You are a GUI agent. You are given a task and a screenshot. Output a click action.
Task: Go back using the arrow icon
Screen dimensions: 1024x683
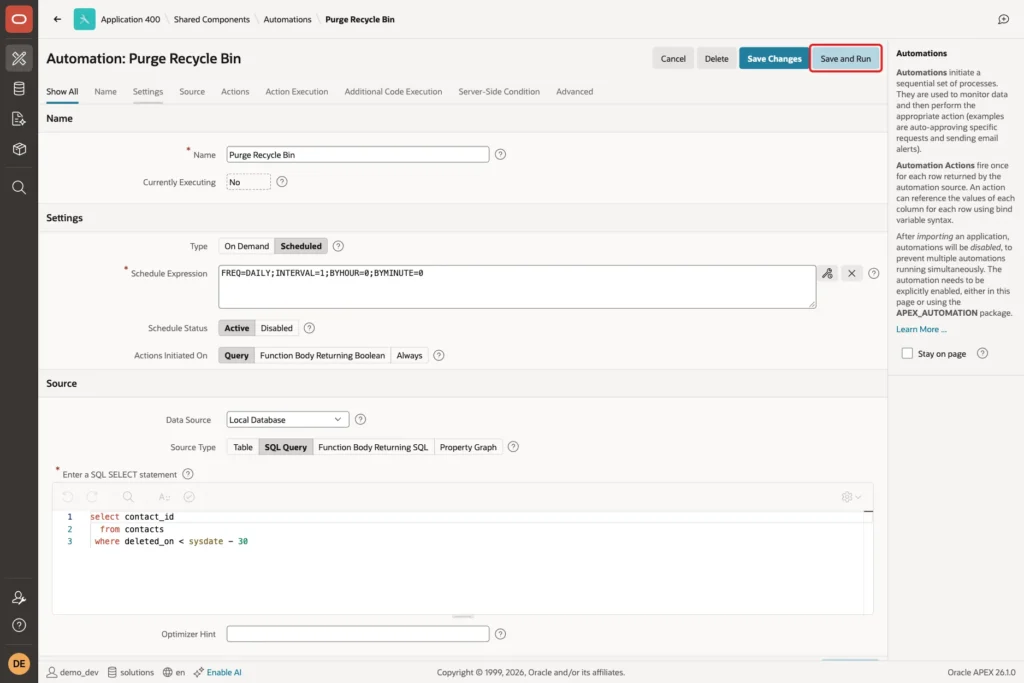57,19
